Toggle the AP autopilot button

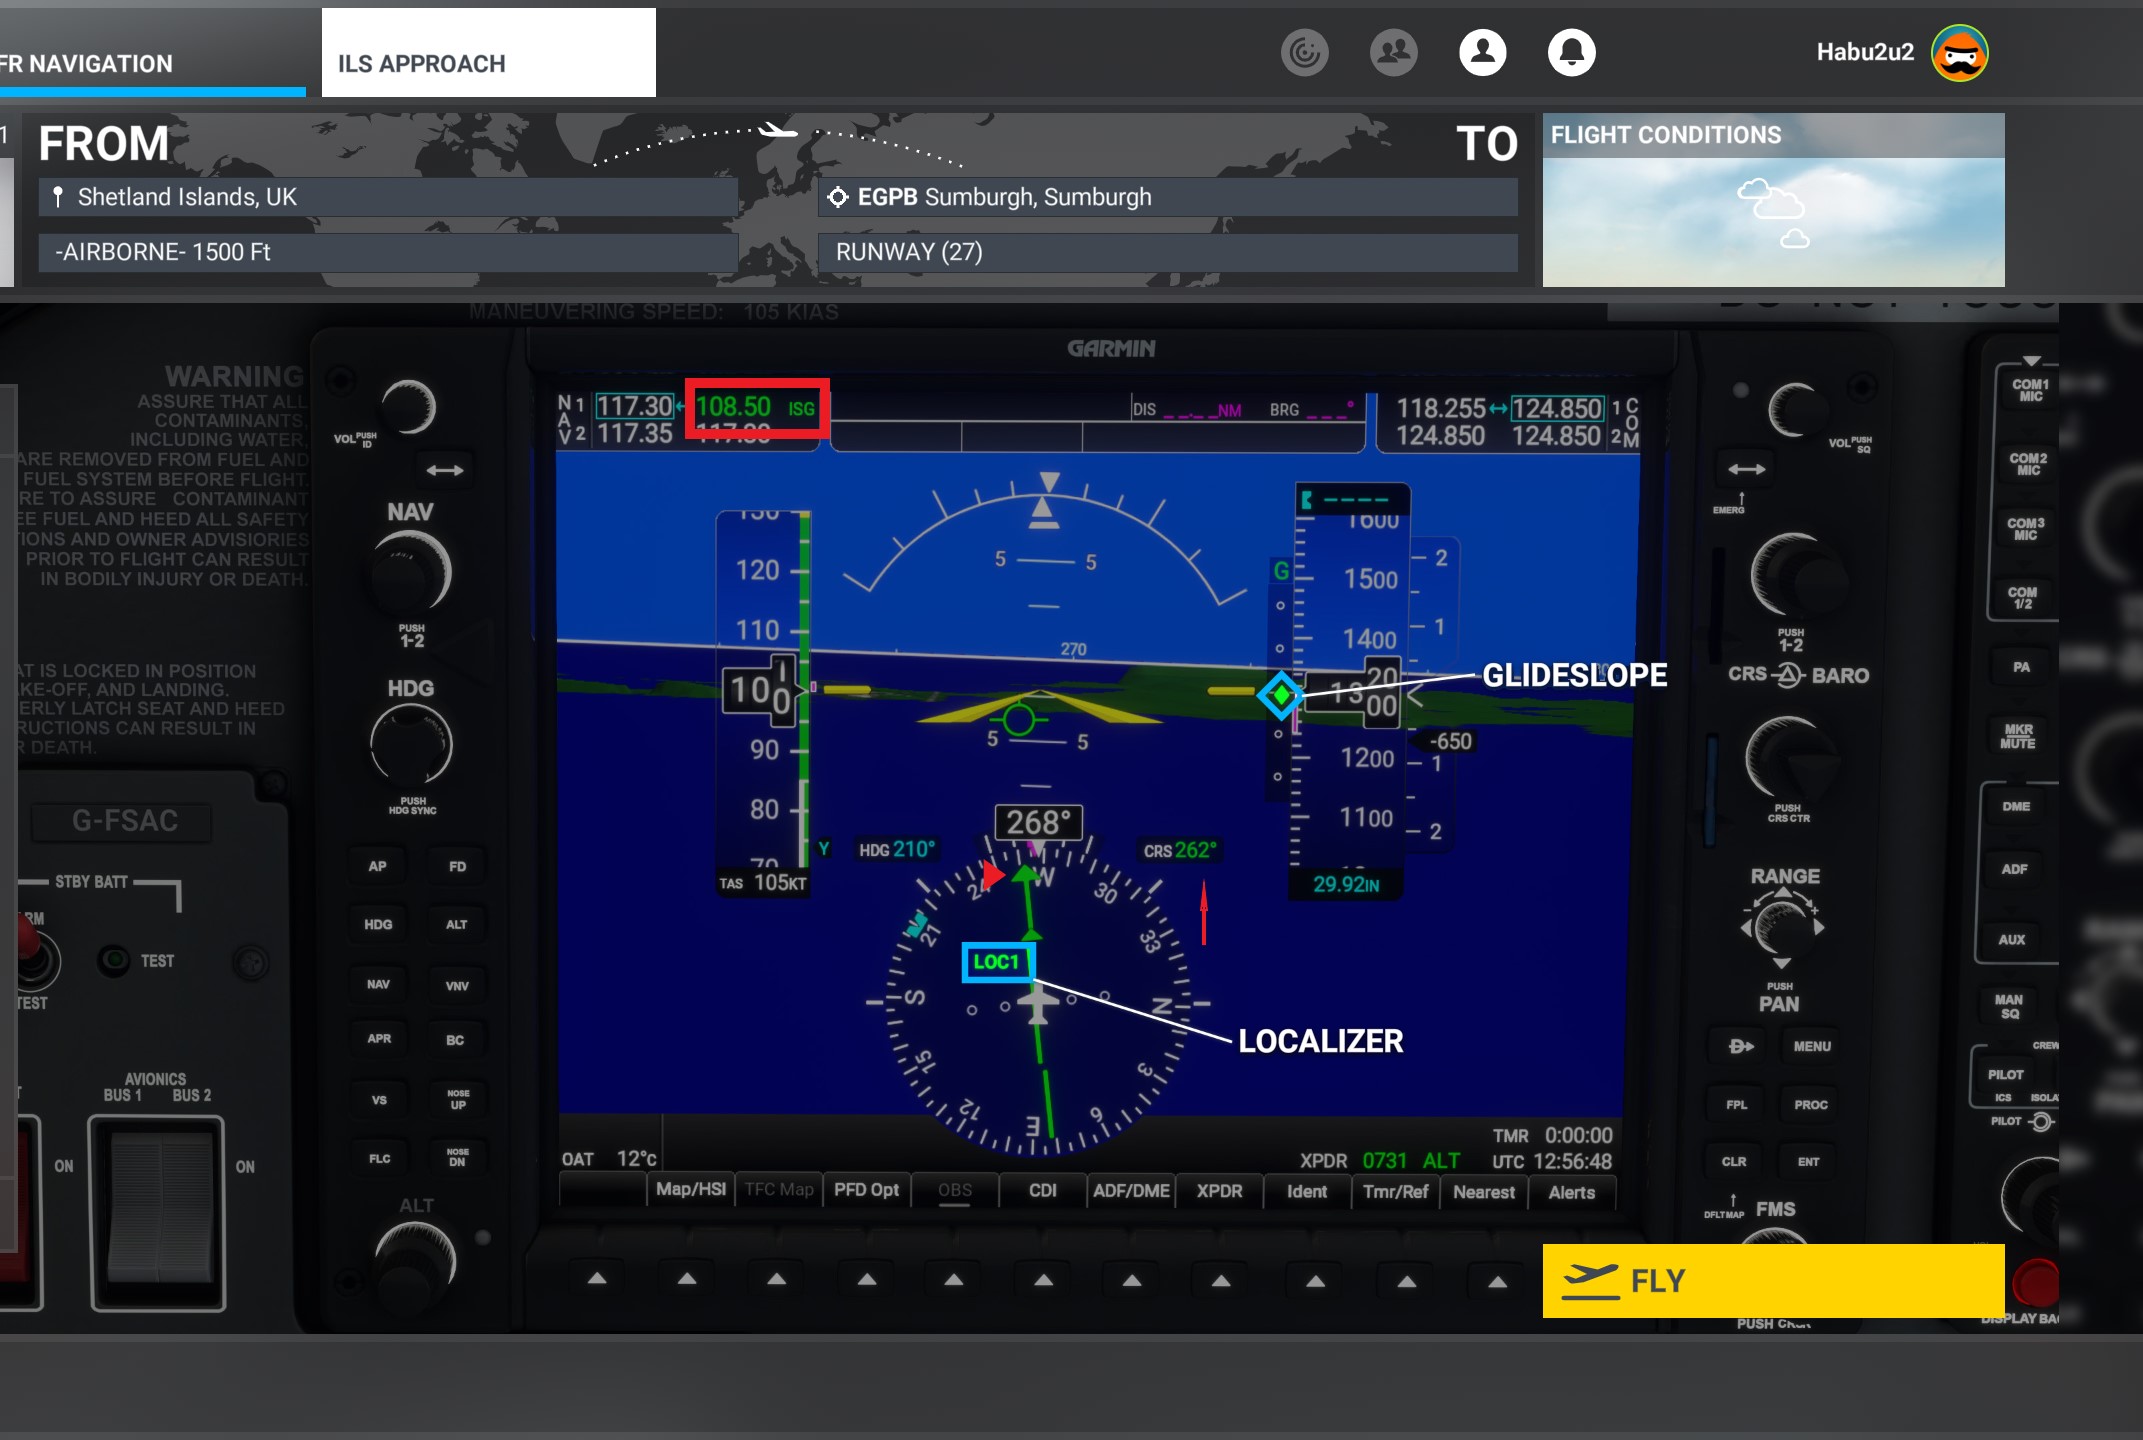(377, 866)
